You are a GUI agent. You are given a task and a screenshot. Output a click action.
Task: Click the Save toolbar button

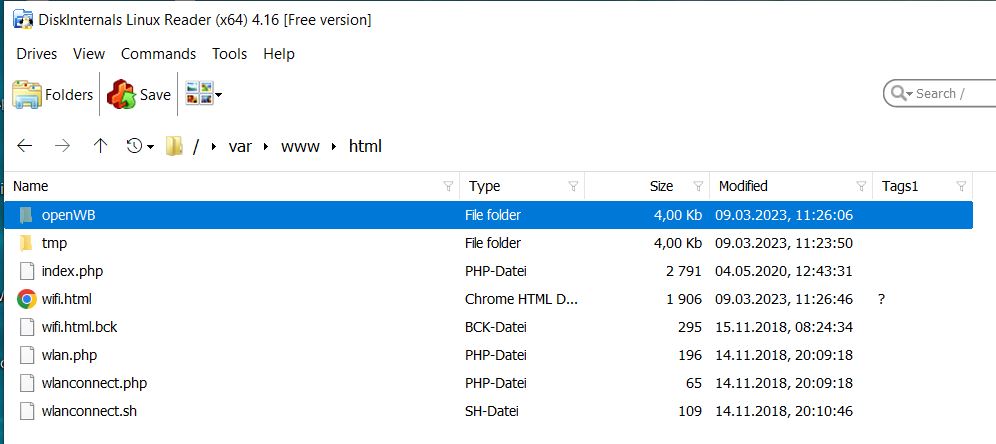139,95
